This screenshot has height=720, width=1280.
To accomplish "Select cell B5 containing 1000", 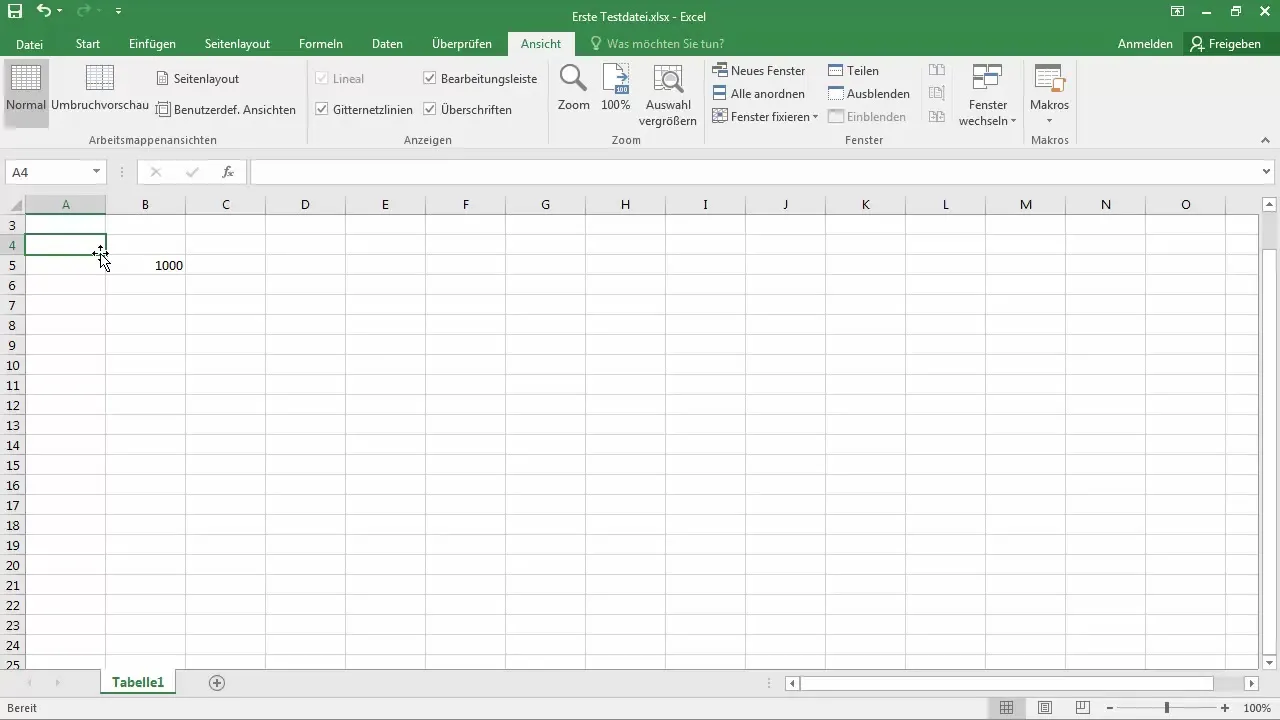I will [x=146, y=265].
